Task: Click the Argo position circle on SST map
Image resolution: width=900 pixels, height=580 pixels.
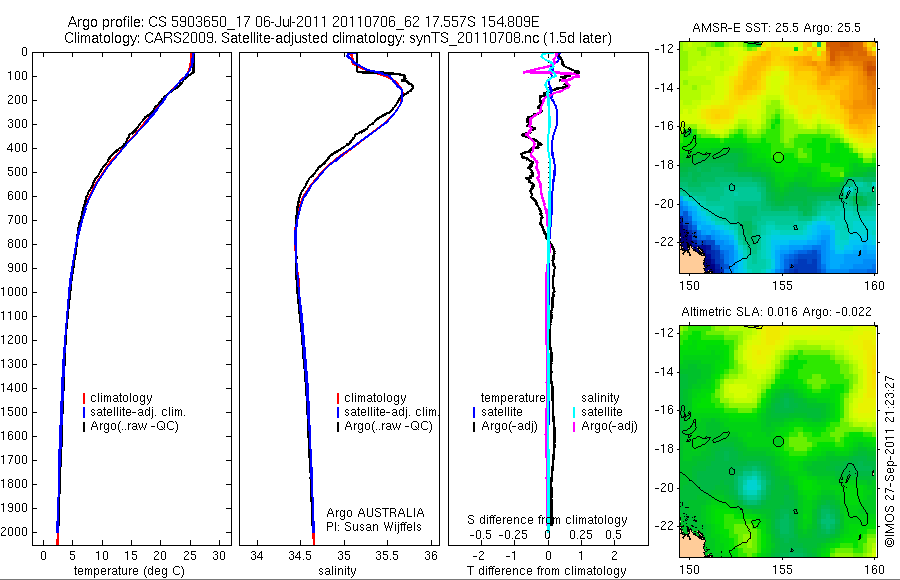Action: pyautogui.click(x=778, y=157)
